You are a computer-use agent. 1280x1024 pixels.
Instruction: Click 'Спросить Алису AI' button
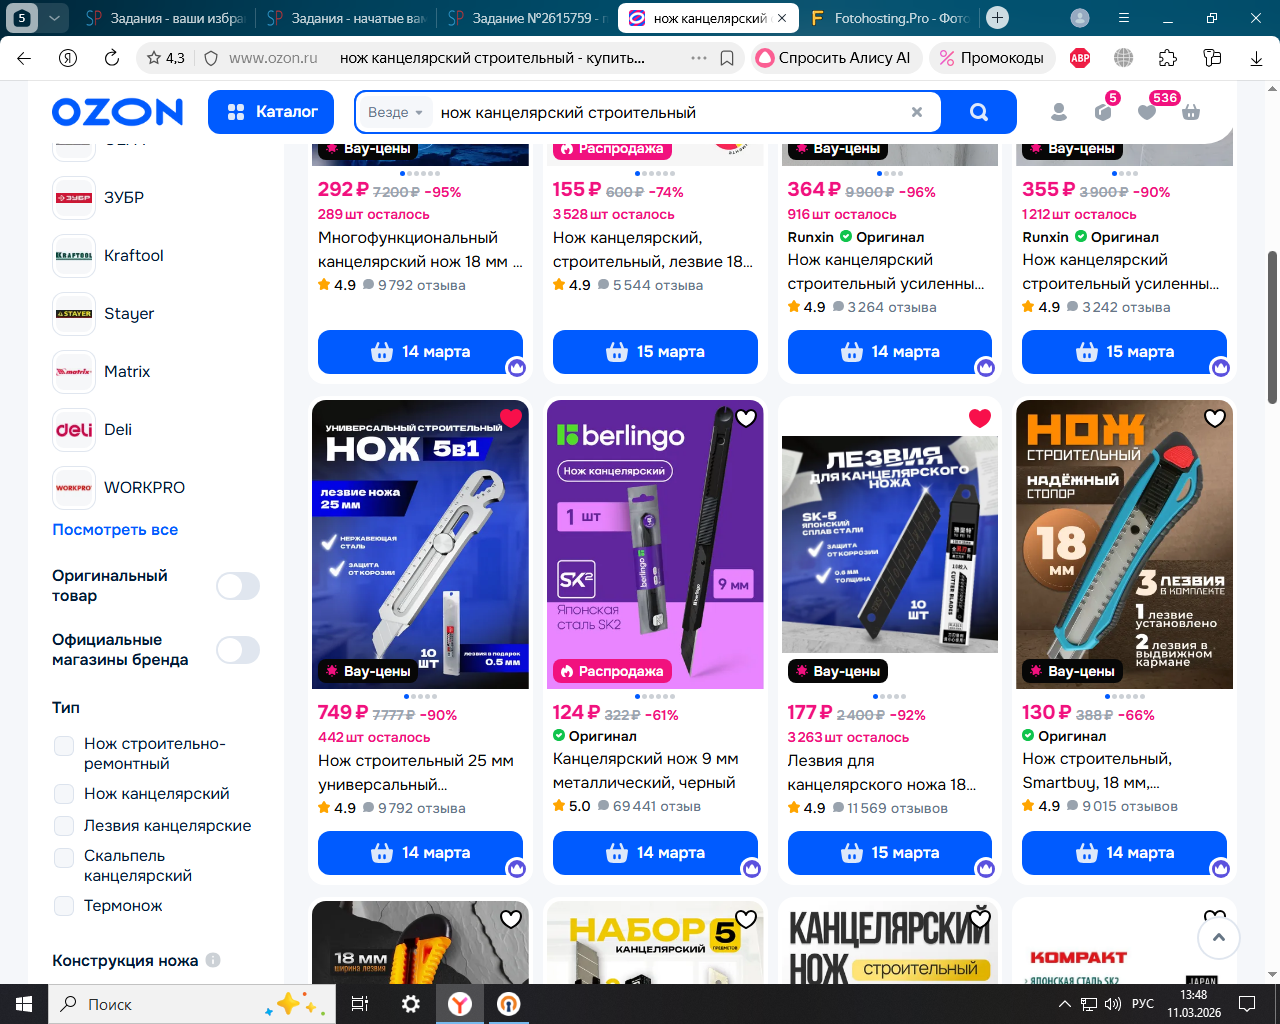click(834, 58)
